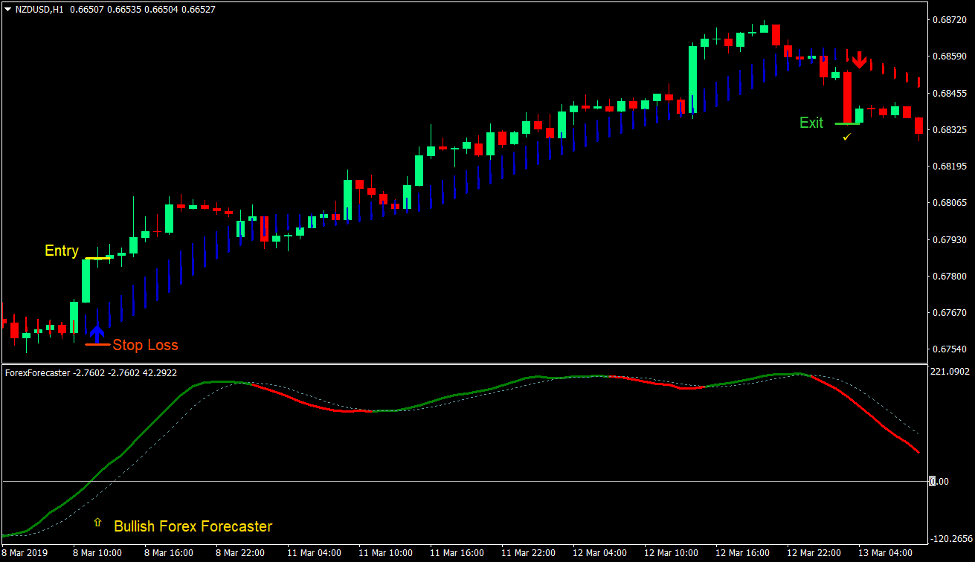Click the blue up arrow buy signal

pos(97,331)
